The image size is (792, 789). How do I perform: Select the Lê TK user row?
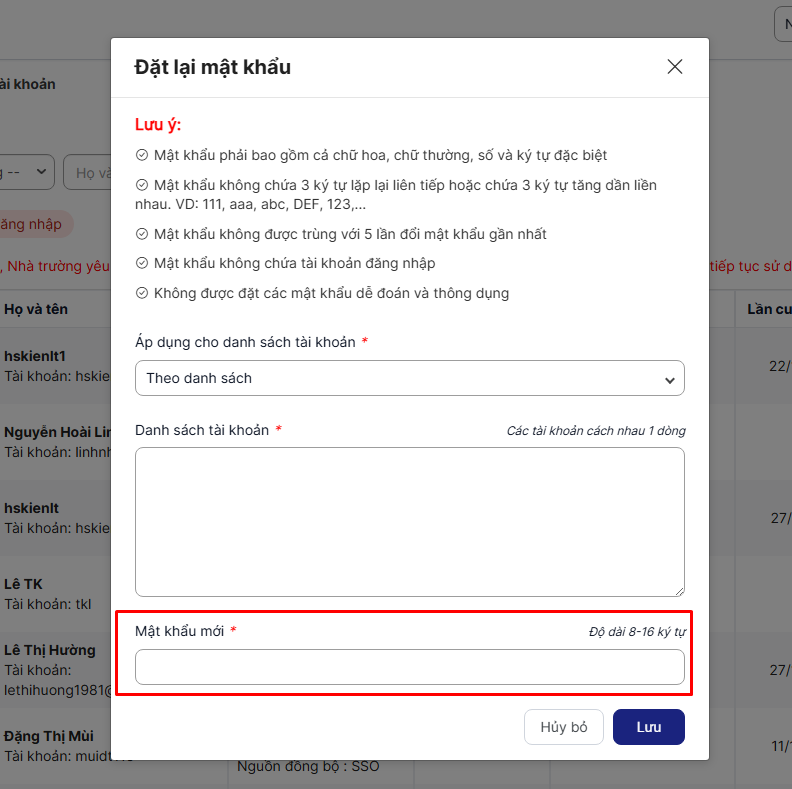(x=50, y=593)
